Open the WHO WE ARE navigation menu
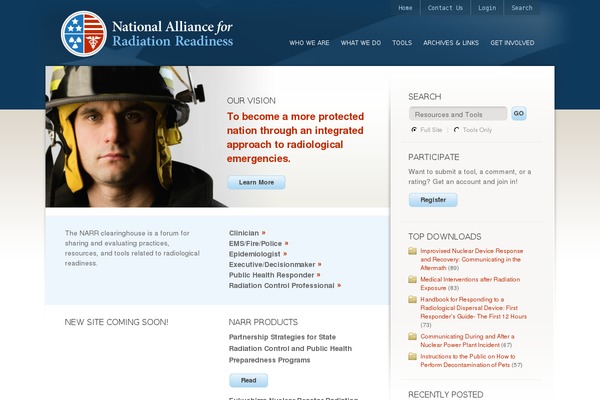This screenshot has width=600, height=400. (x=309, y=43)
